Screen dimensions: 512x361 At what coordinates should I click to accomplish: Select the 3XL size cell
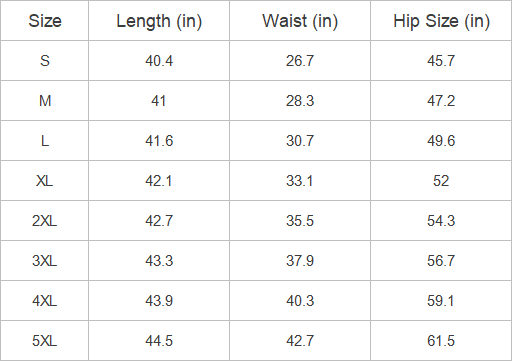(45, 261)
